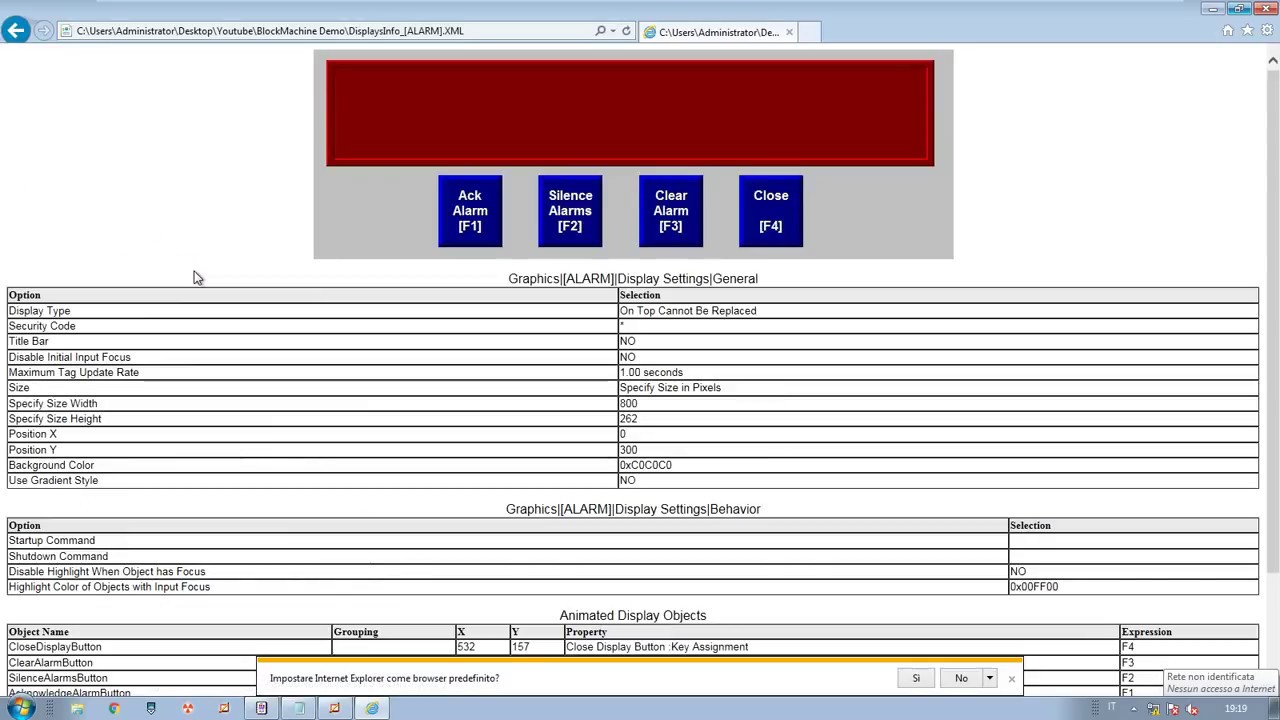Click 'ClearAlarmButton' object name
The image size is (1280, 720).
(x=51, y=663)
